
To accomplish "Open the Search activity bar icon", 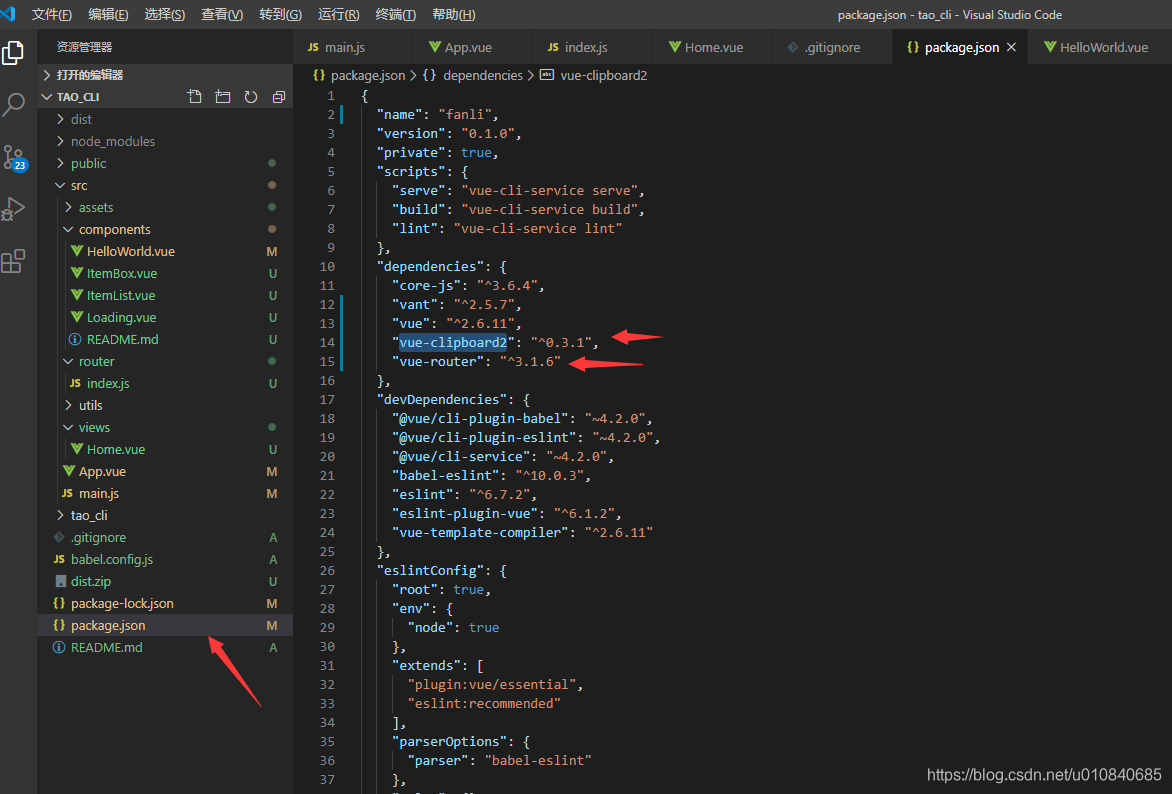I will click(x=13, y=104).
